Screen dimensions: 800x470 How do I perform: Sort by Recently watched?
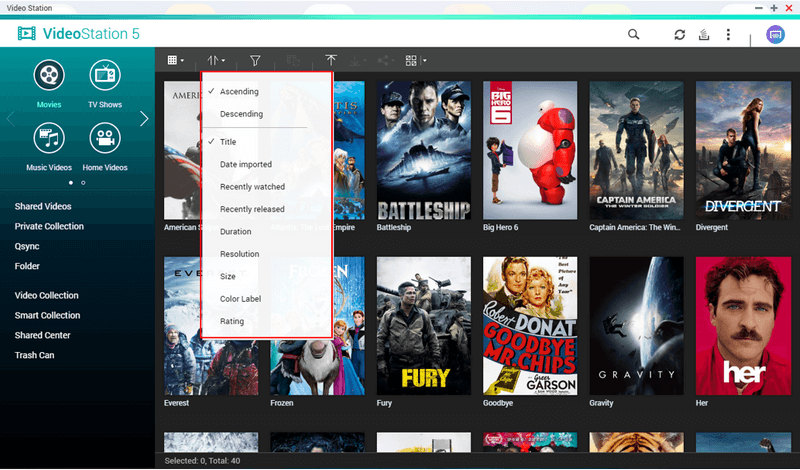tap(255, 187)
